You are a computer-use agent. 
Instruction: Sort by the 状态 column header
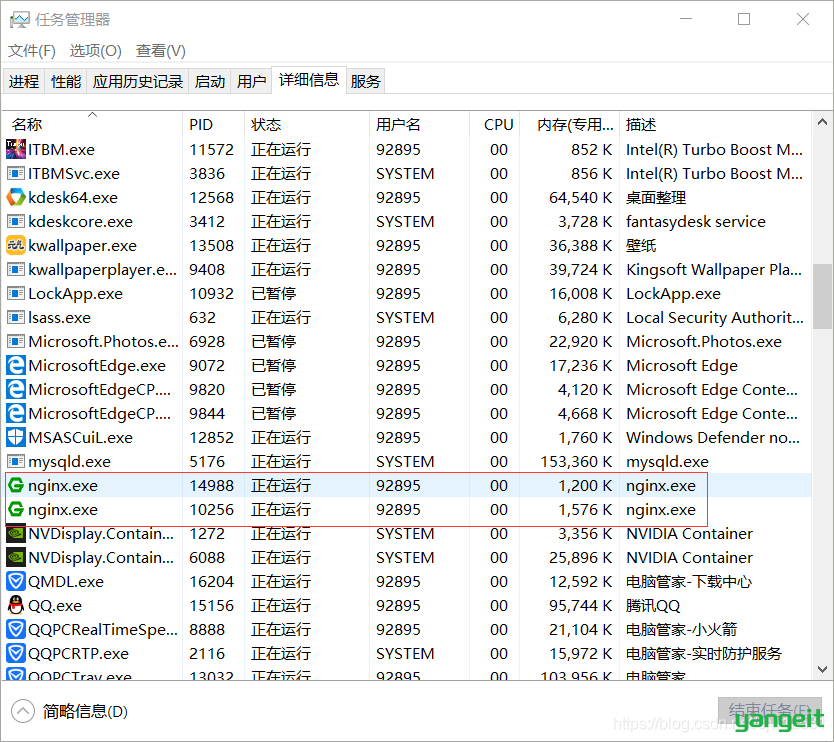[x=307, y=124]
